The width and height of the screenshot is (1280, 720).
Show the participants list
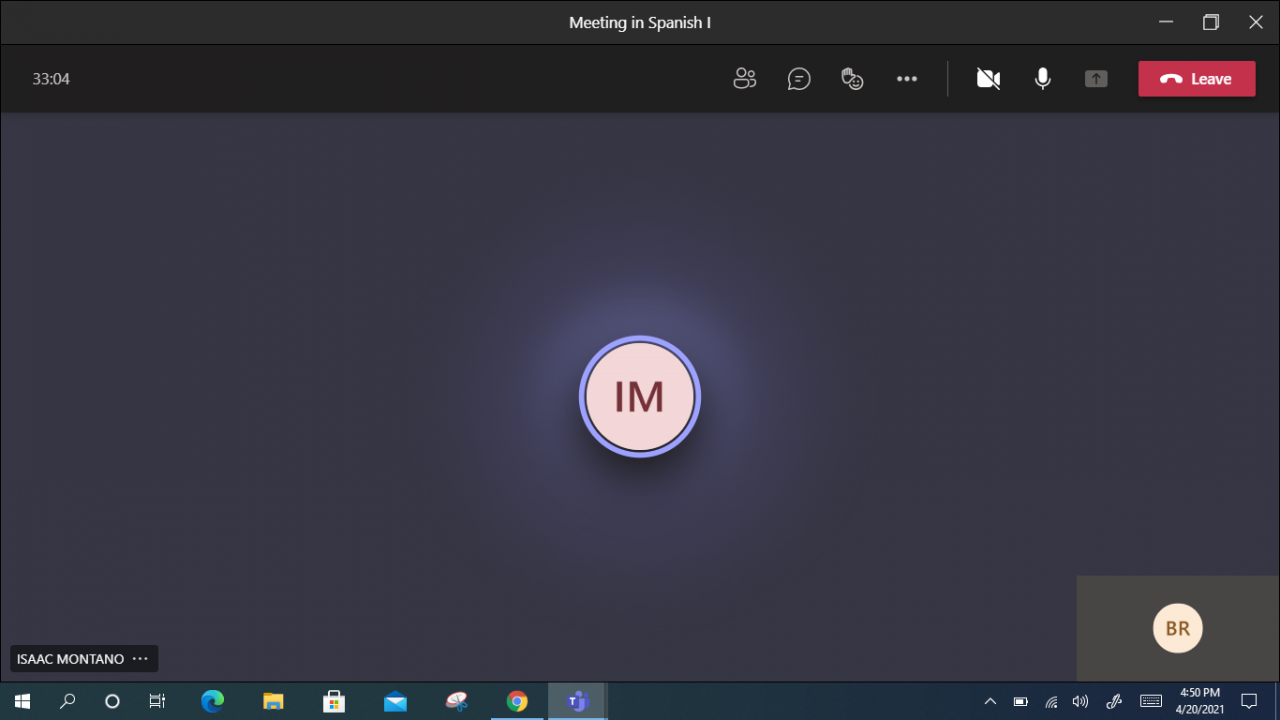coord(744,79)
